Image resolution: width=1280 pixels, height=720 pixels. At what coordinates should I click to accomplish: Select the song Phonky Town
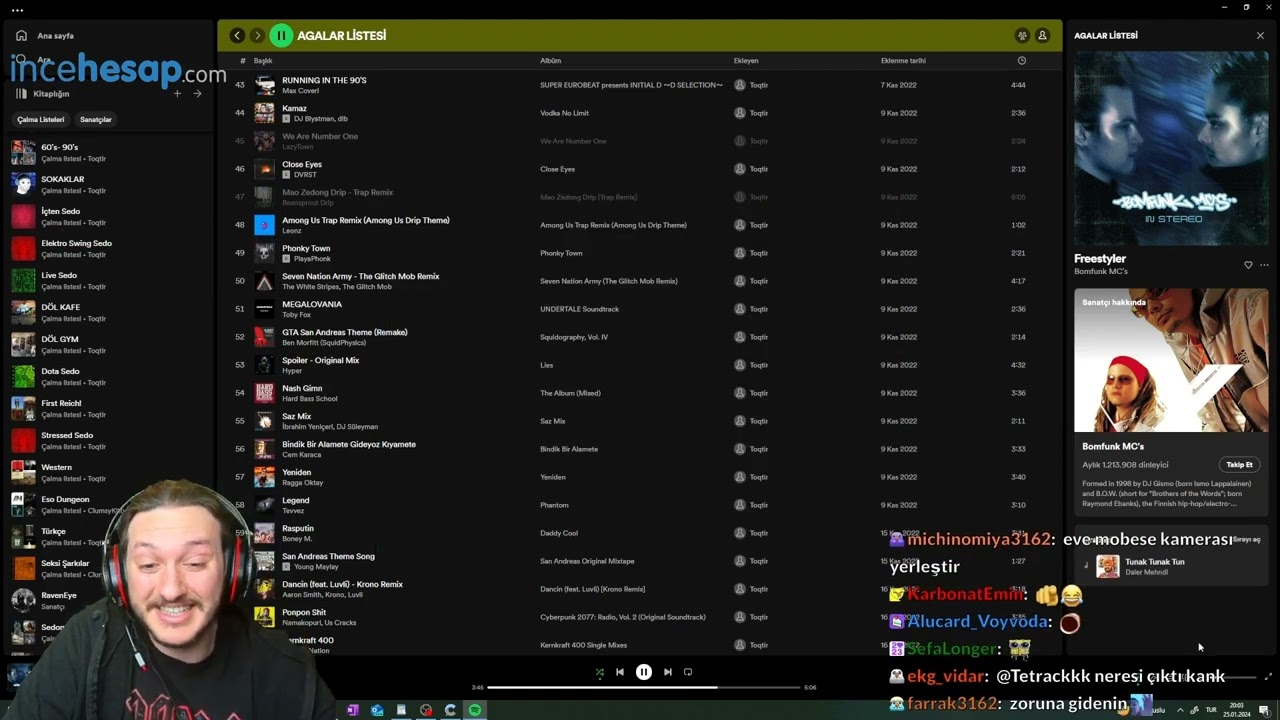pyautogui.click(x=306, y=248)
